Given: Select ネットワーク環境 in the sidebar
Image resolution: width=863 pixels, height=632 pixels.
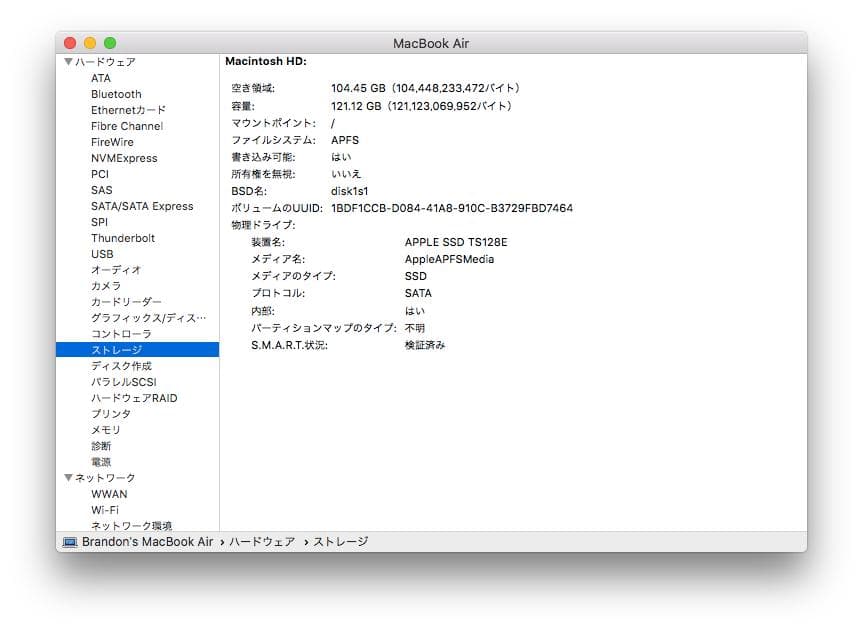Looking at the screenshot, I should click(132, 525).
